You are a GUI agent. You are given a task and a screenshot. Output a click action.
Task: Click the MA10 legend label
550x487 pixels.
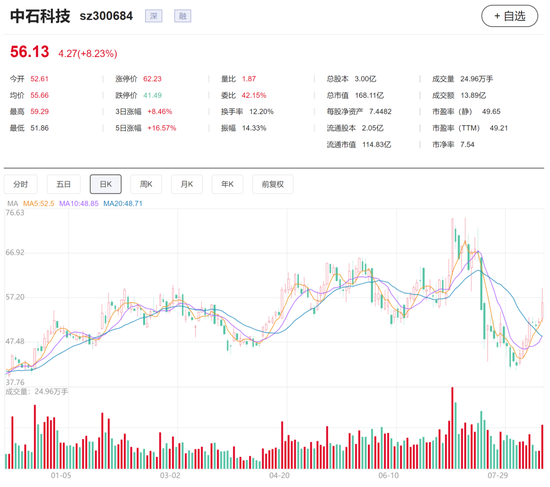click(79, 204)
